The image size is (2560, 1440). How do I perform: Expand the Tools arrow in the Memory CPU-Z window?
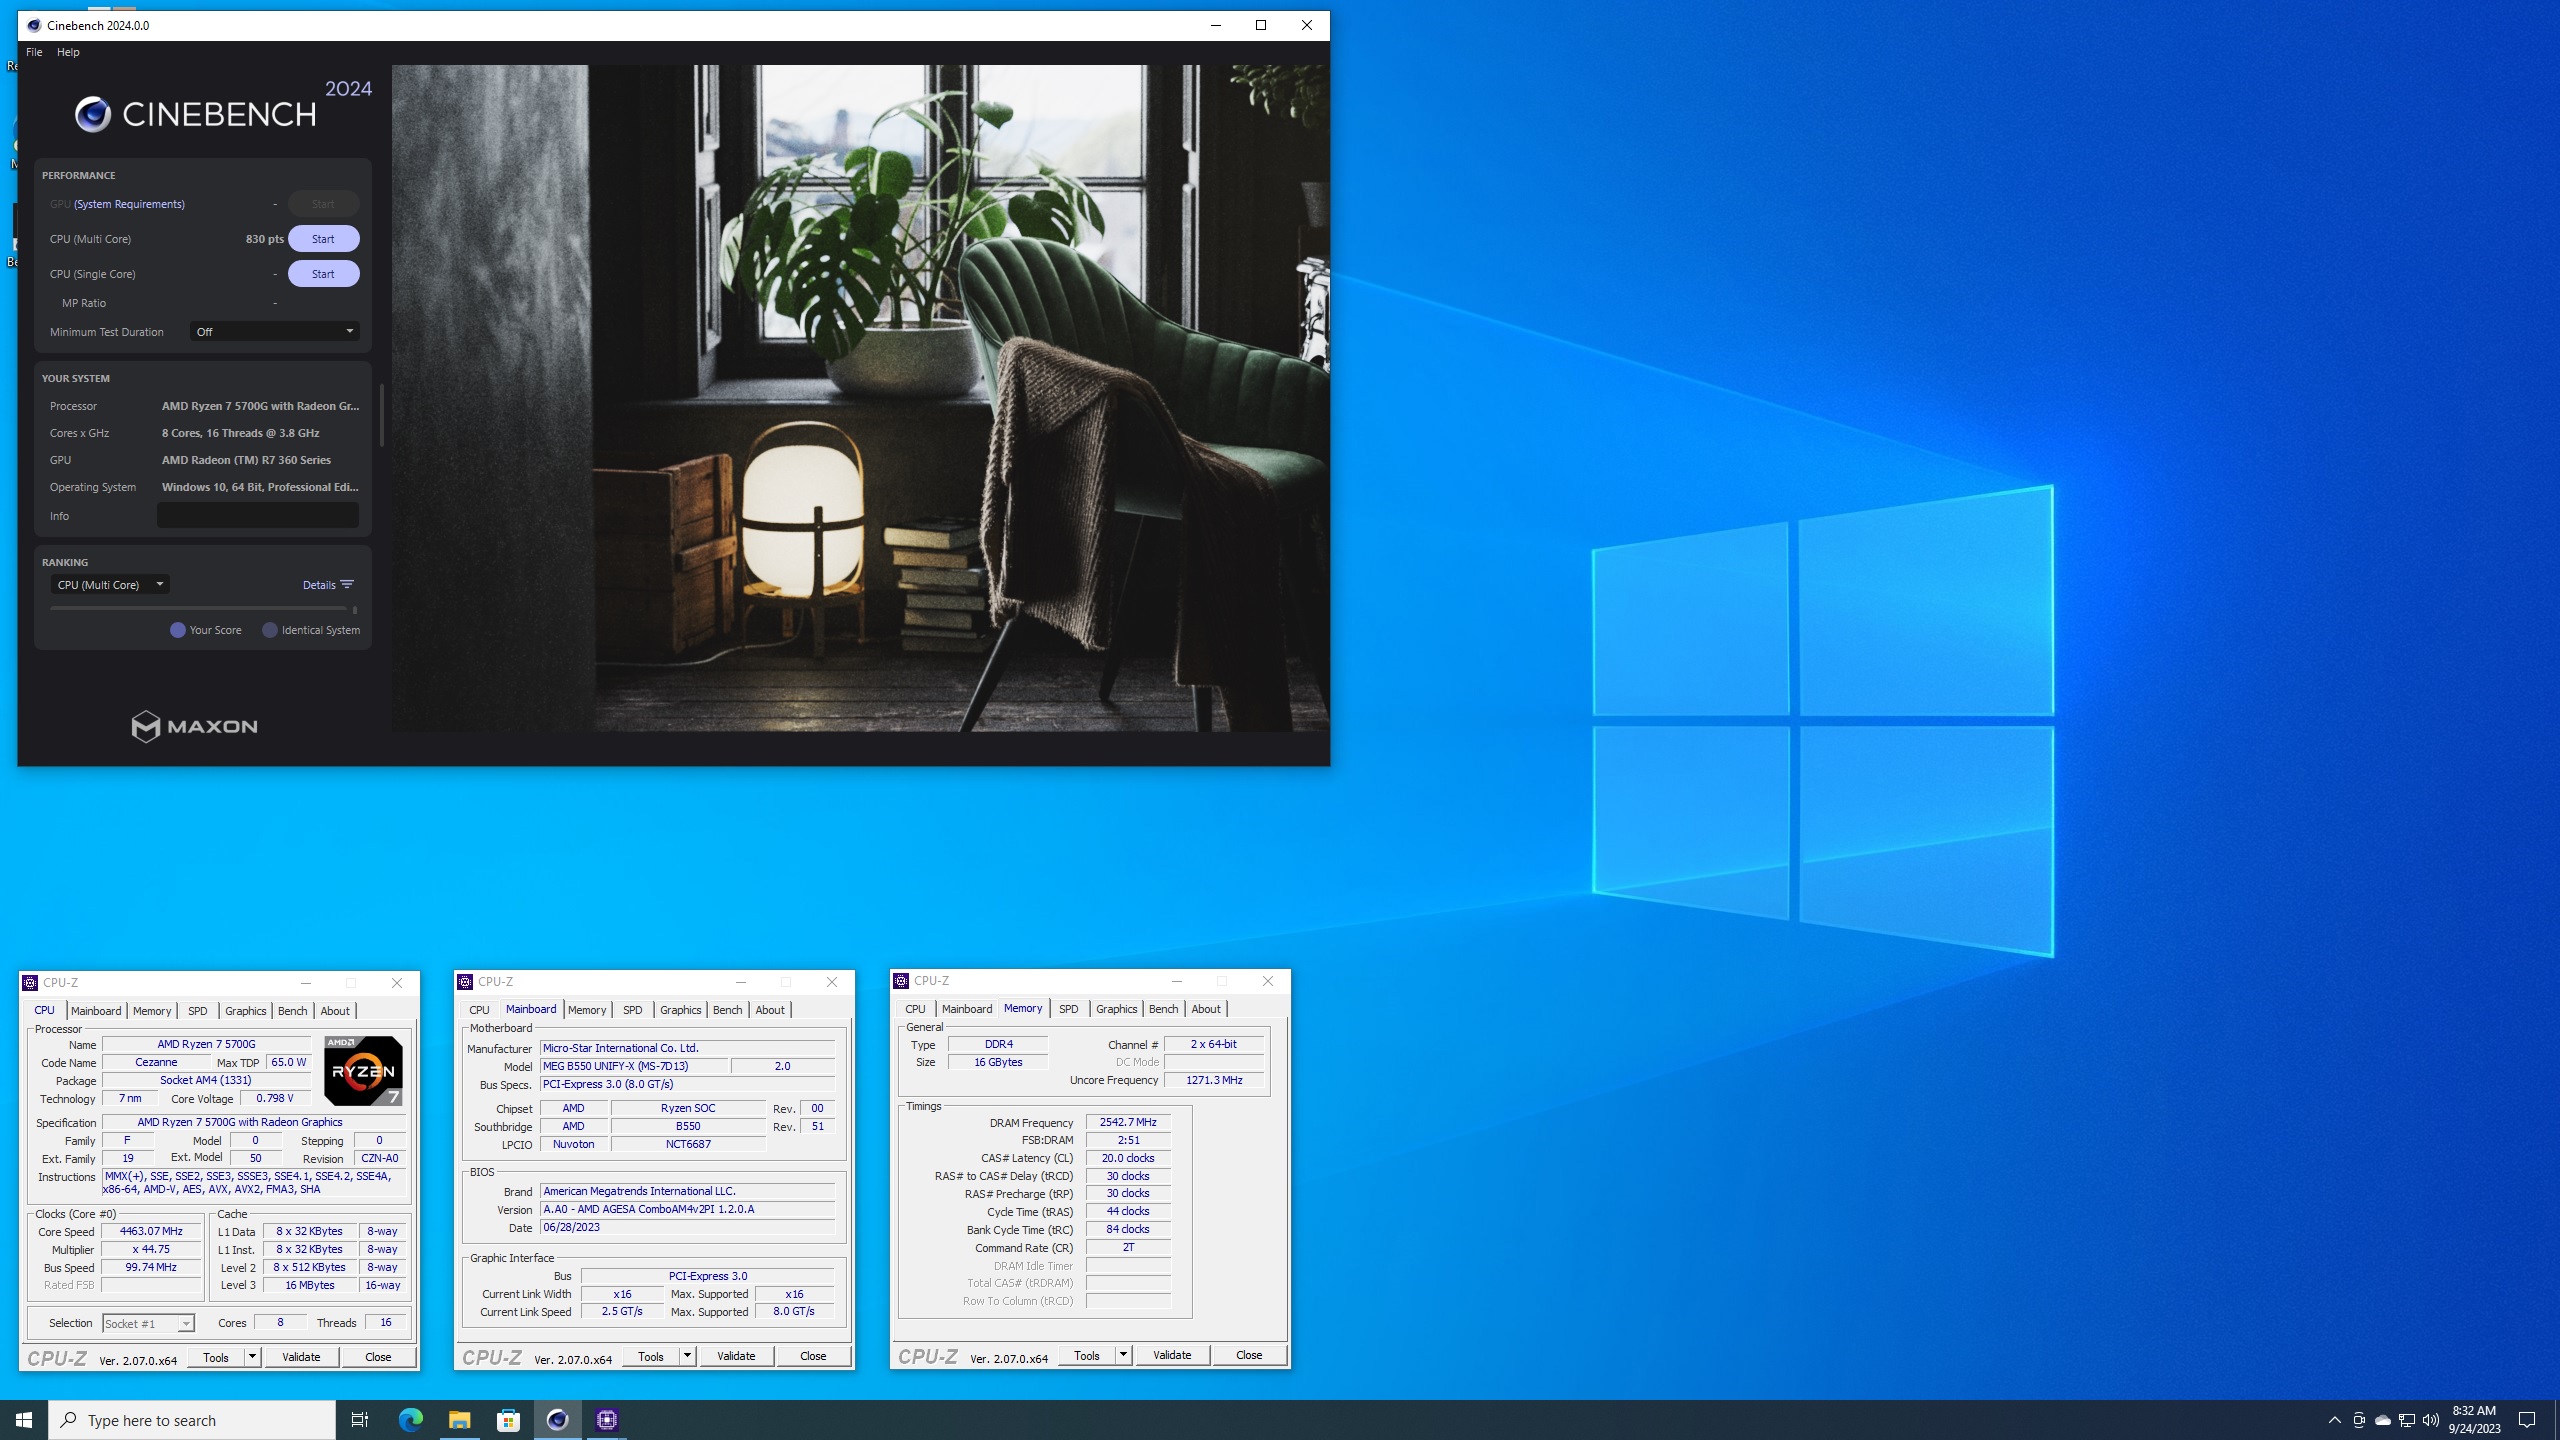coord(1123,1355)
